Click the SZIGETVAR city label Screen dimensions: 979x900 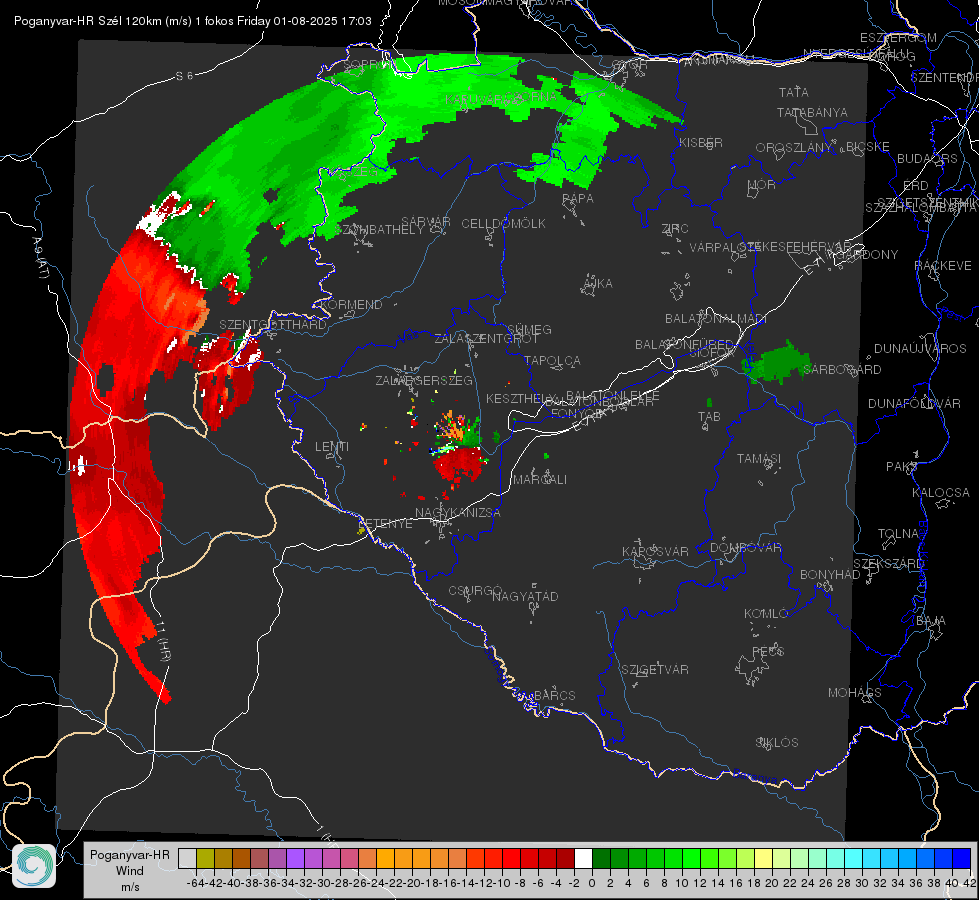point(655,670)
